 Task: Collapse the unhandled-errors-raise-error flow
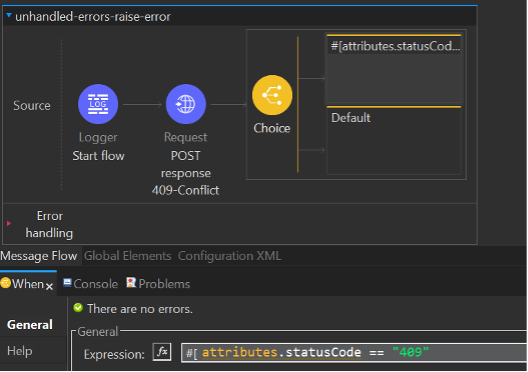point(9,15)
